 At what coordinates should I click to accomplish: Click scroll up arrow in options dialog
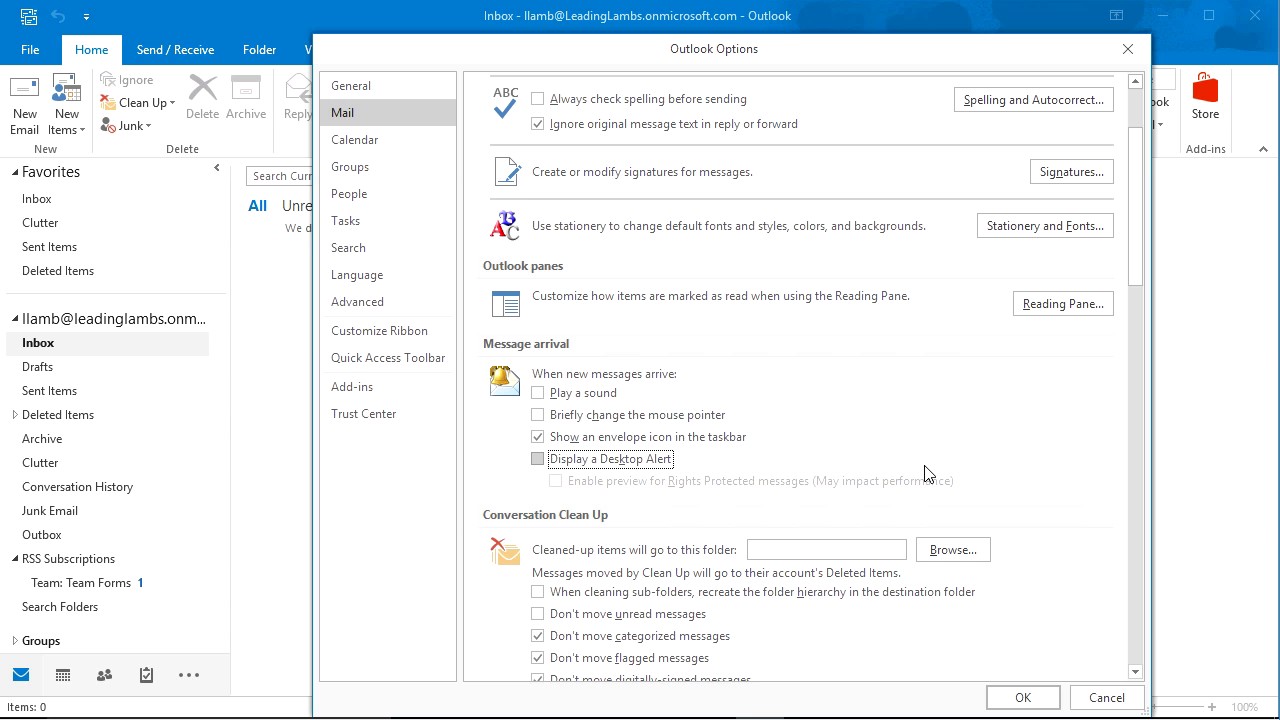(1135, 81)
